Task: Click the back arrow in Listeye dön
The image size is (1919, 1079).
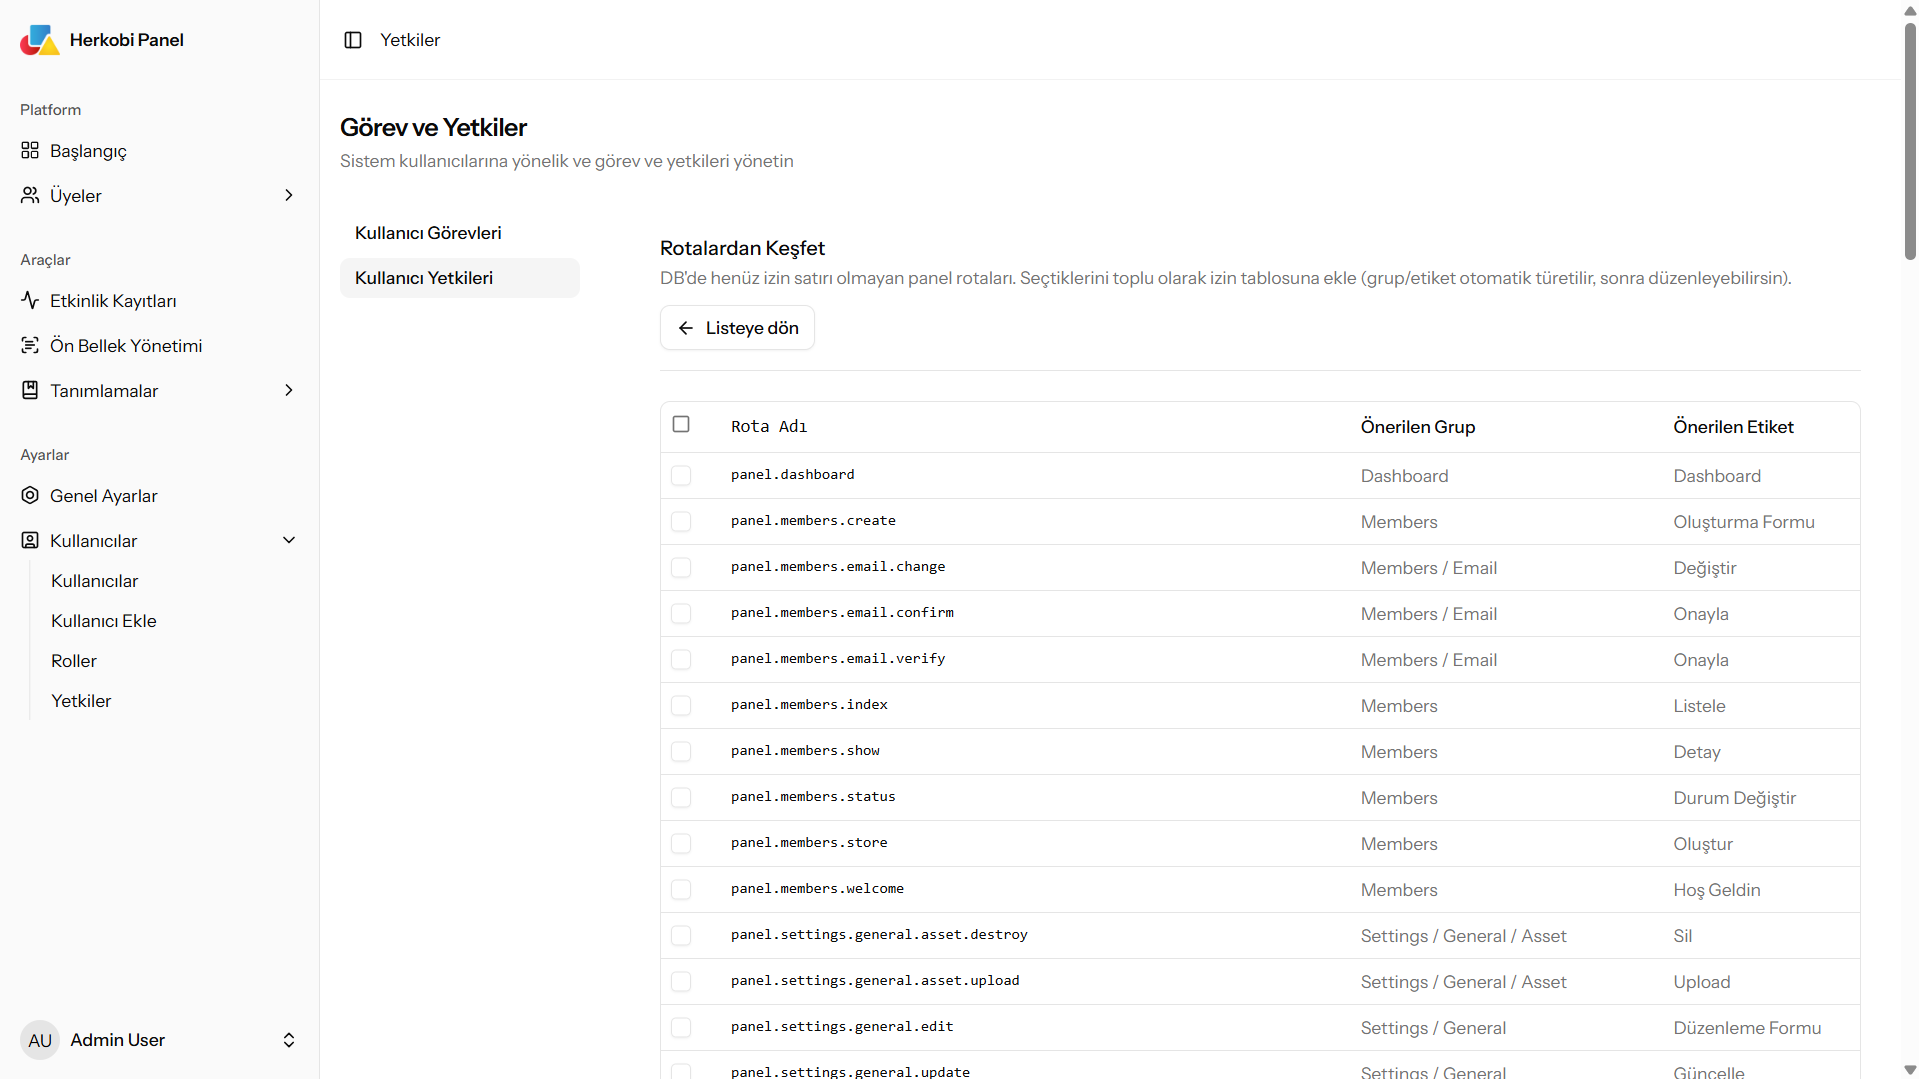Action: point(686,328)
